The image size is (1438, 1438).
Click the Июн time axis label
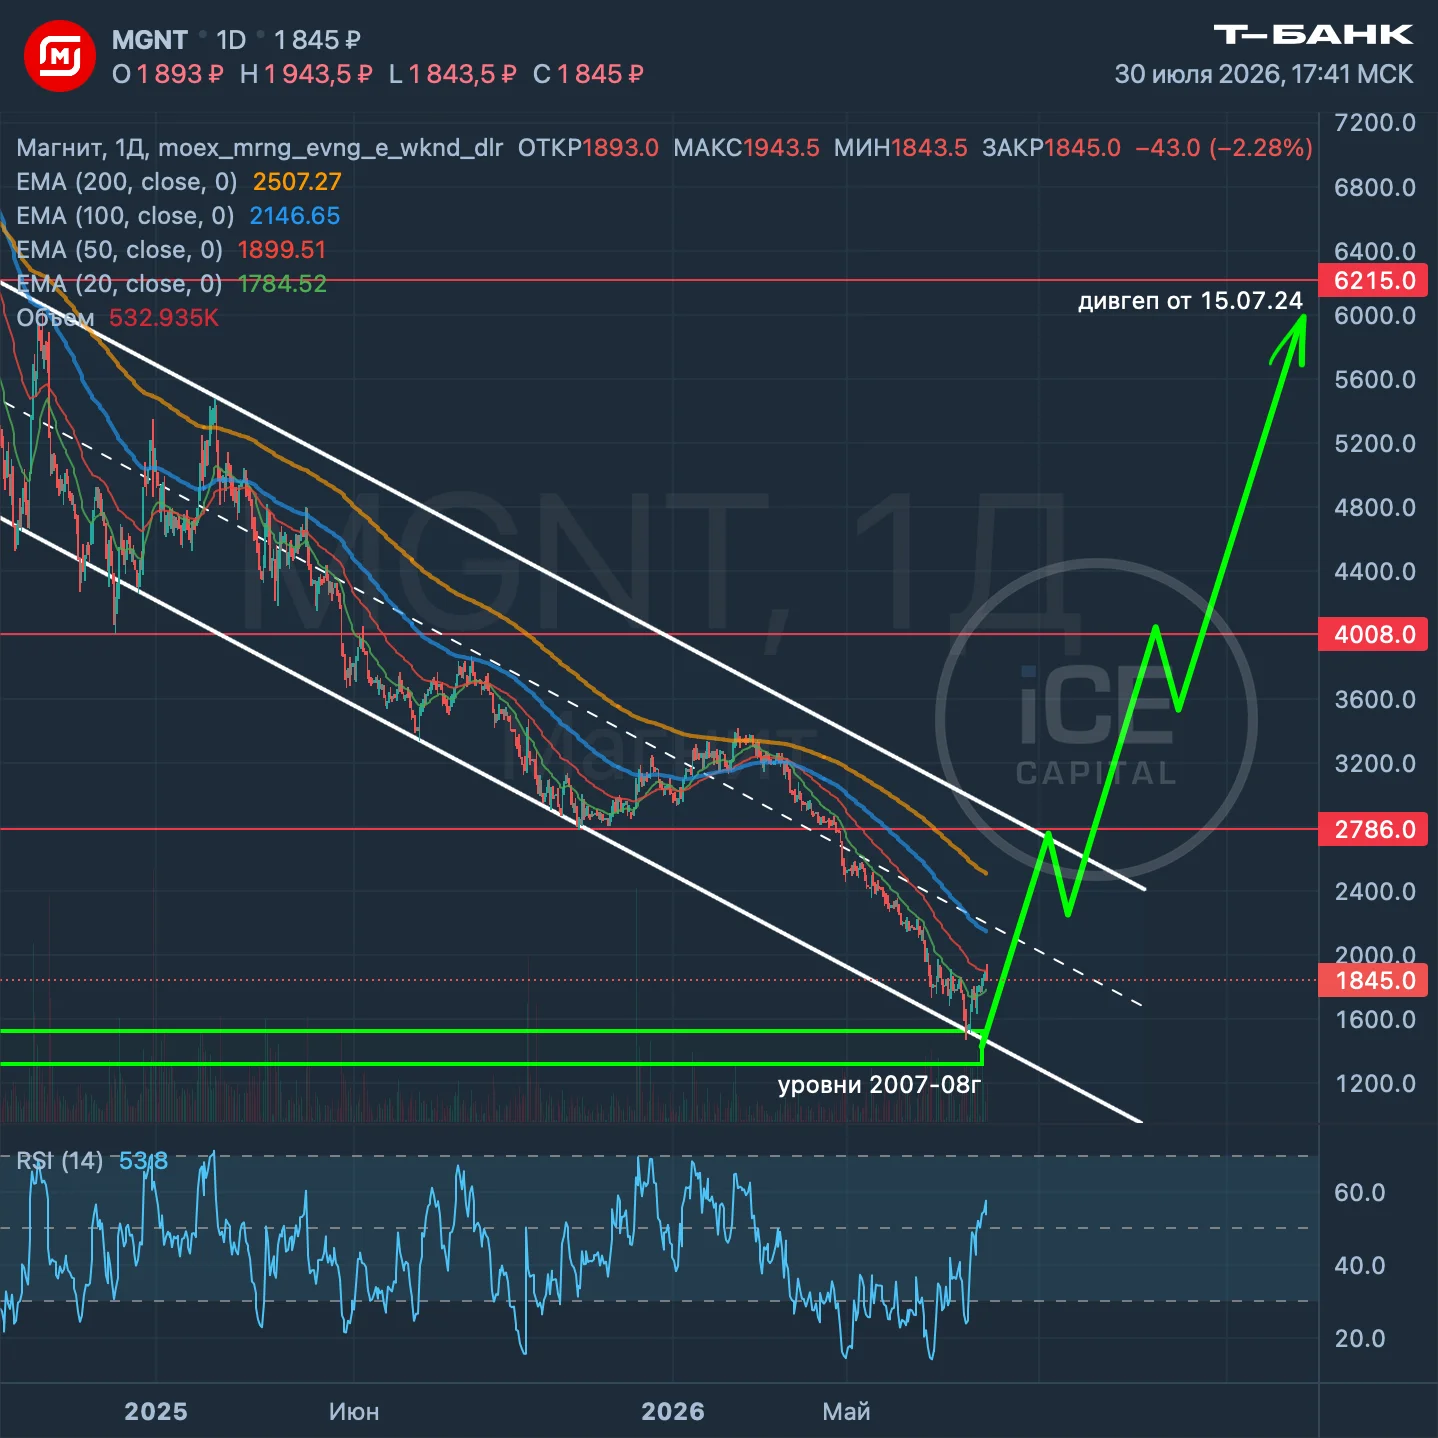(x=354, y=1412)
